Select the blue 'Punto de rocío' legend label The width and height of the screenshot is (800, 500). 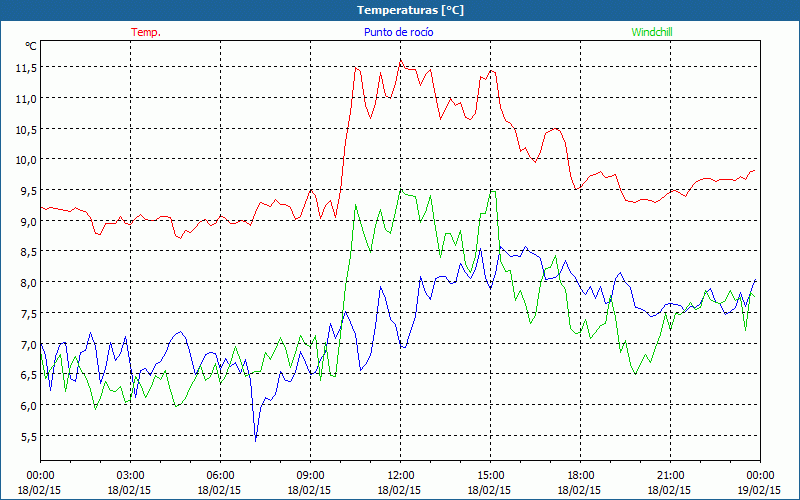pos(398,32)
